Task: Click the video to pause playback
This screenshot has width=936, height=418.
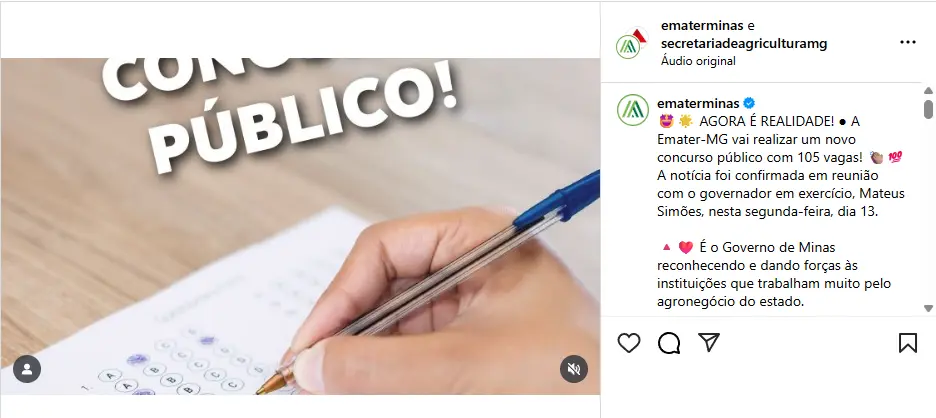Action: (x=300, y=226)
